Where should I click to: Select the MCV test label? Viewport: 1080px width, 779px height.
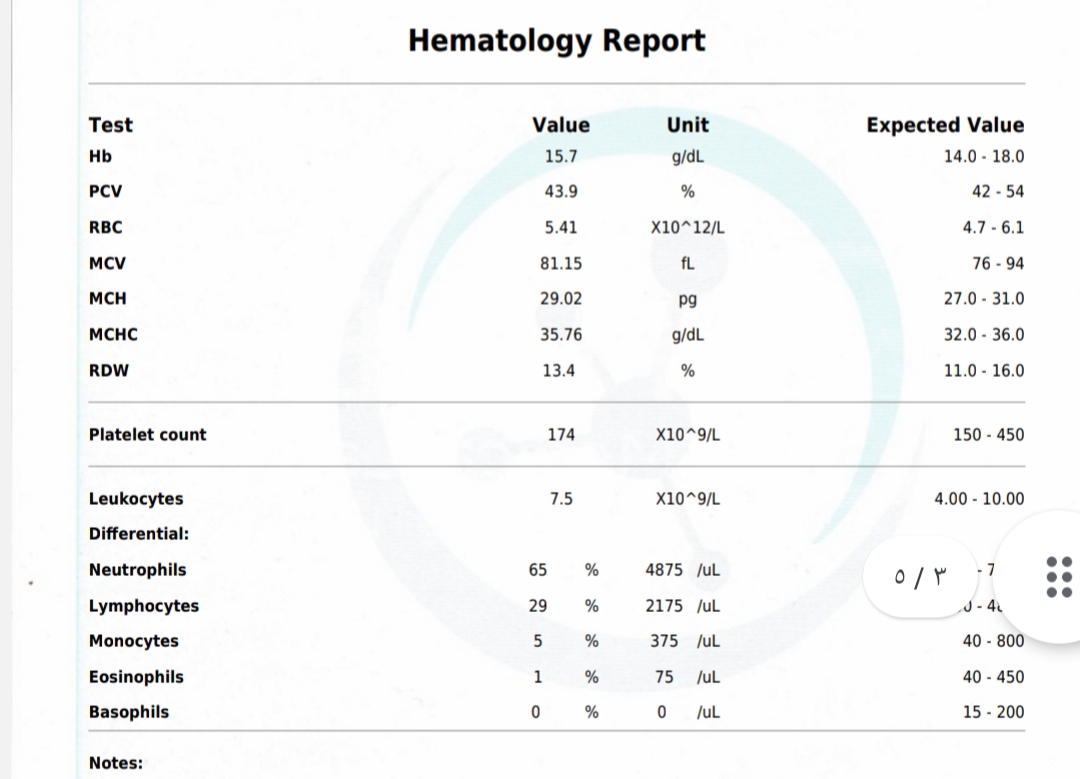(107, 263)
